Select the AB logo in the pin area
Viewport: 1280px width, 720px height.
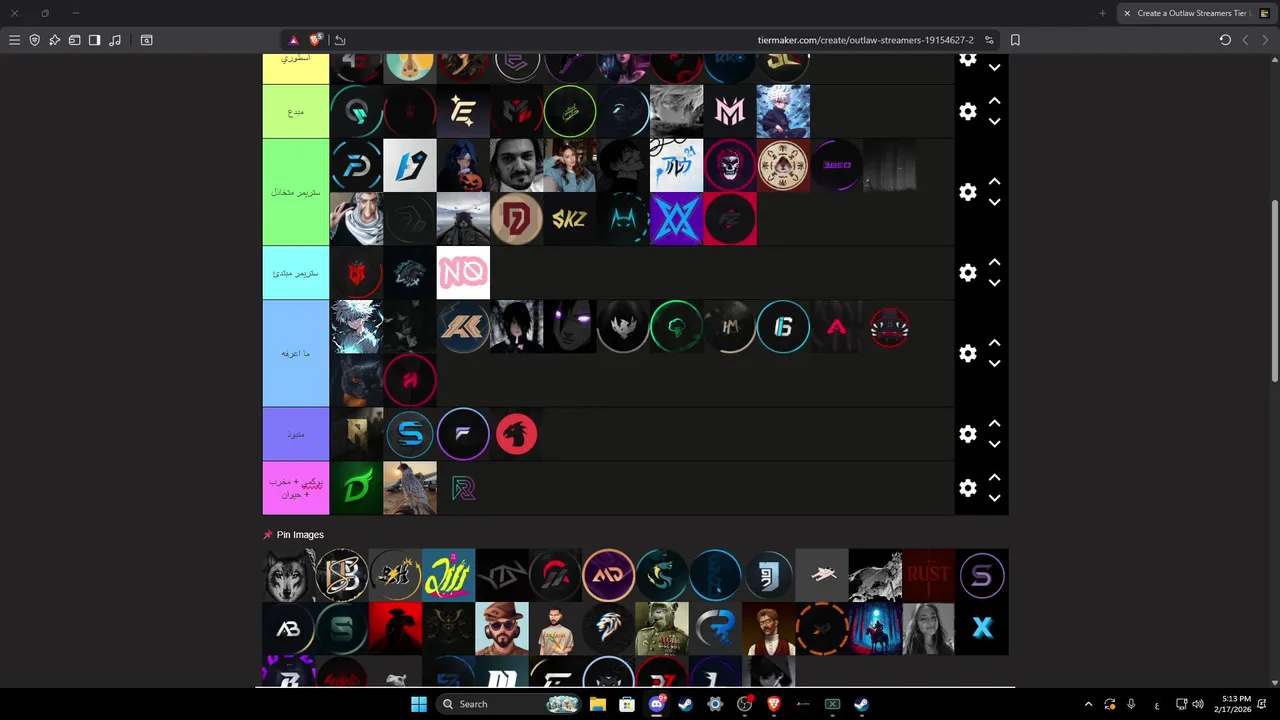pos(288,628)
